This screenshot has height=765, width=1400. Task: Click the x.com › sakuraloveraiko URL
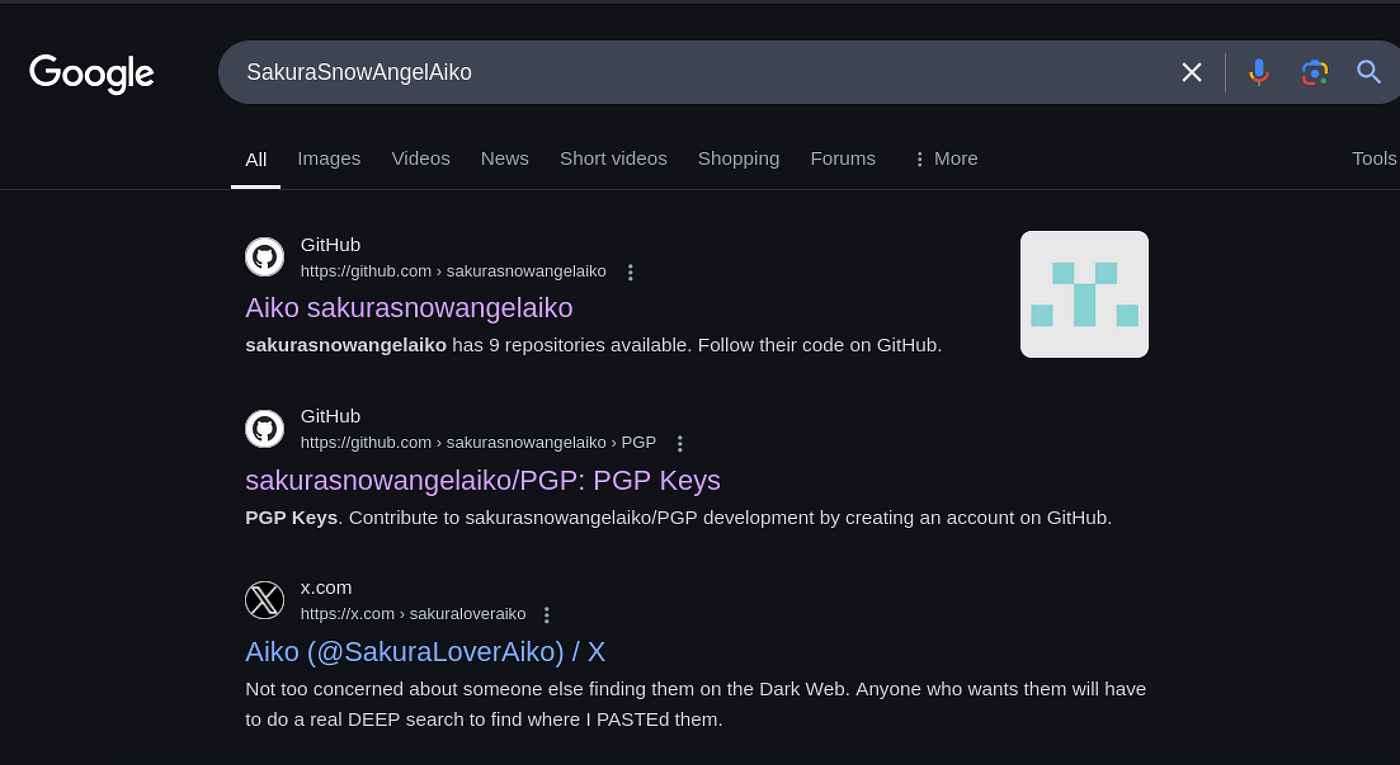[x=413, y=614]
